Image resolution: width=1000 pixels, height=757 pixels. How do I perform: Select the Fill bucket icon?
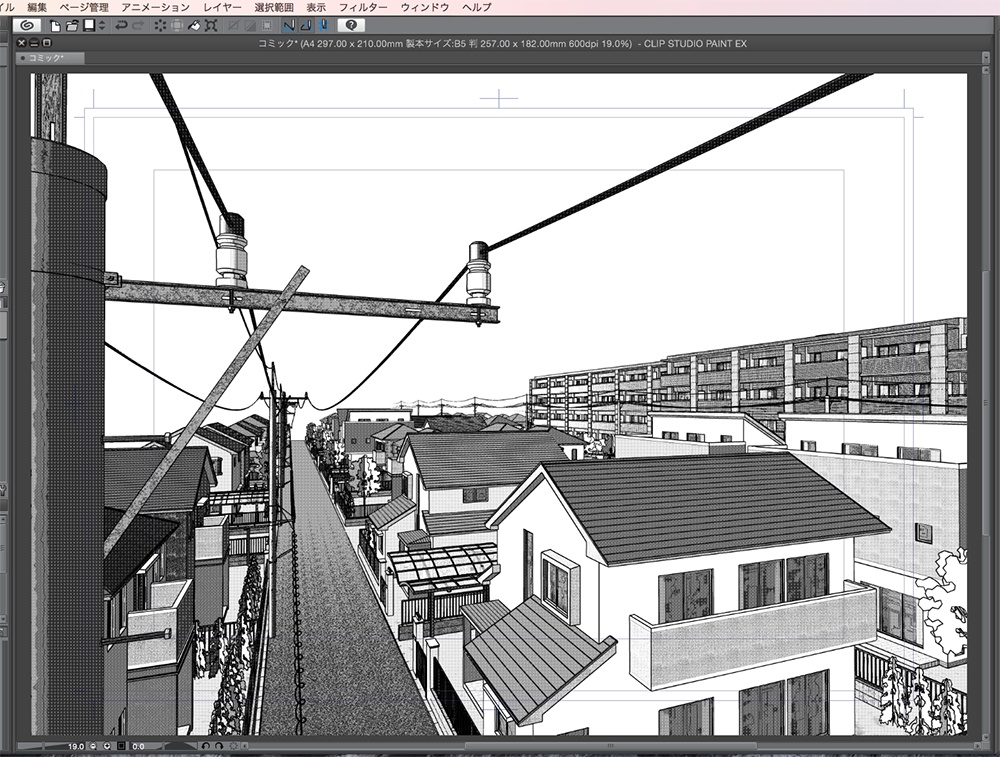click(195, 25)
